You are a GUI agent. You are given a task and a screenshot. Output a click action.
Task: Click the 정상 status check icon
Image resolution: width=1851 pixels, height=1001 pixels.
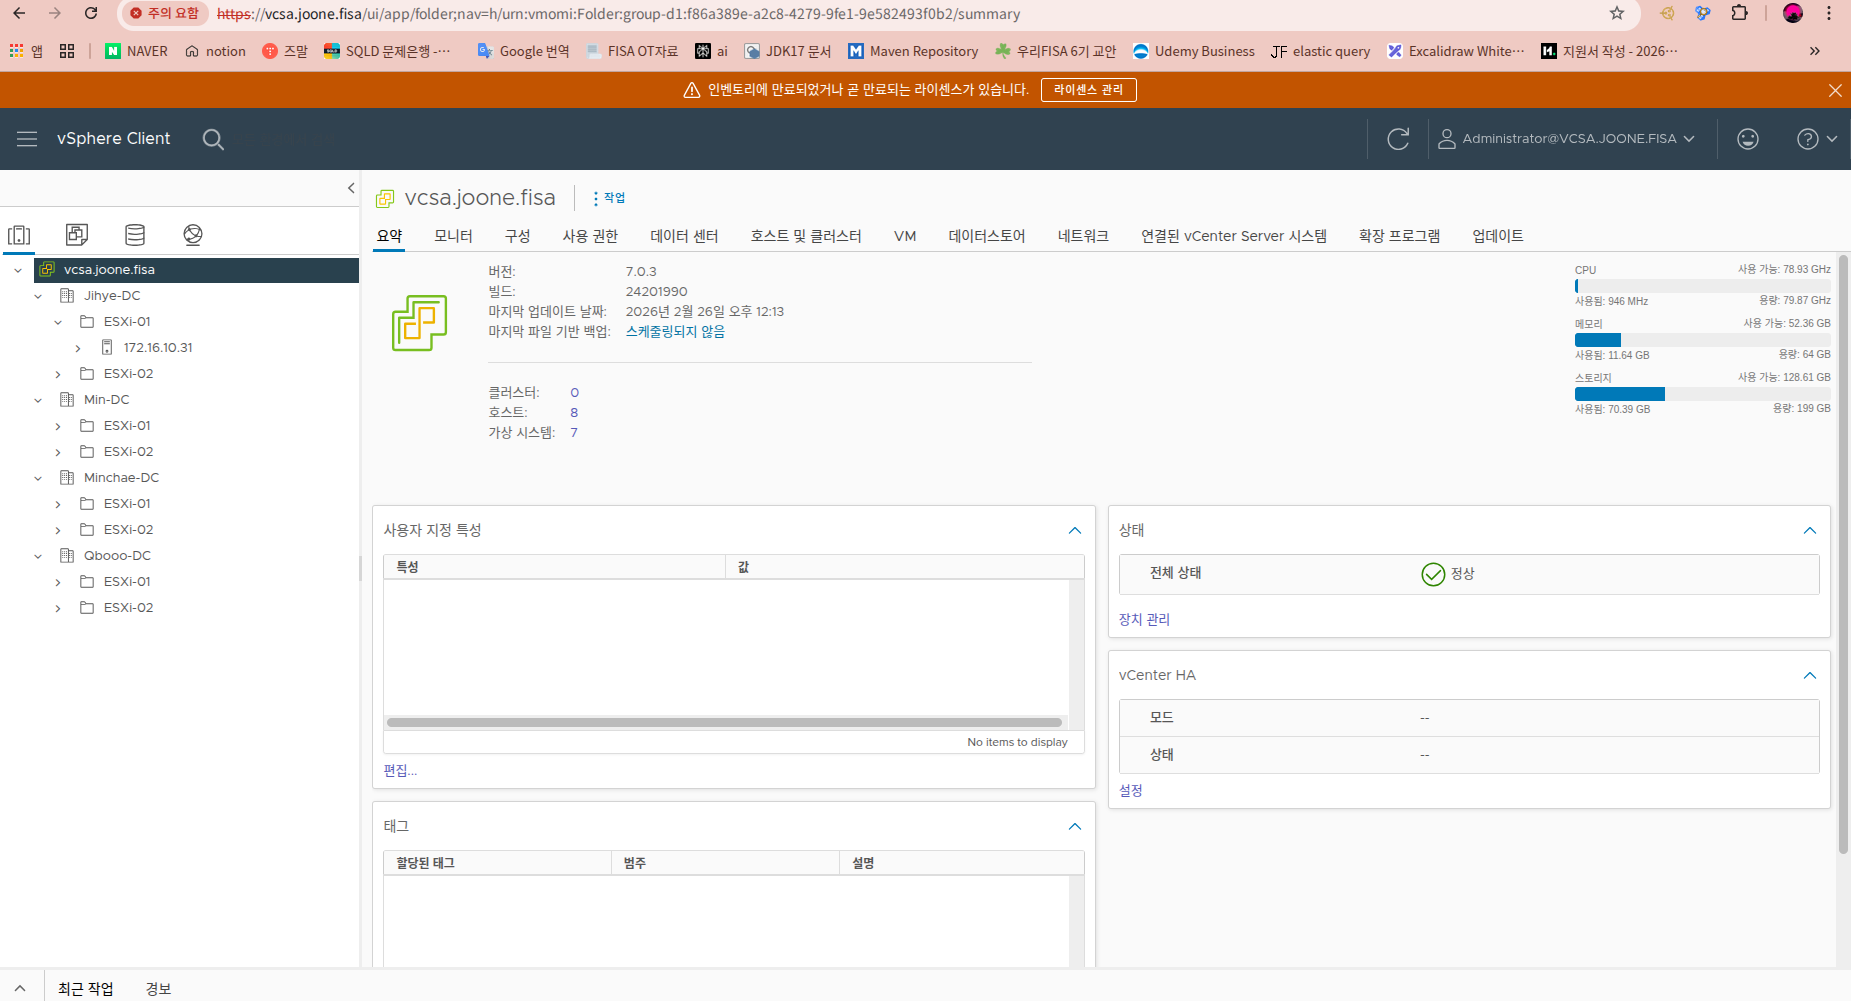click(1433, 574)
